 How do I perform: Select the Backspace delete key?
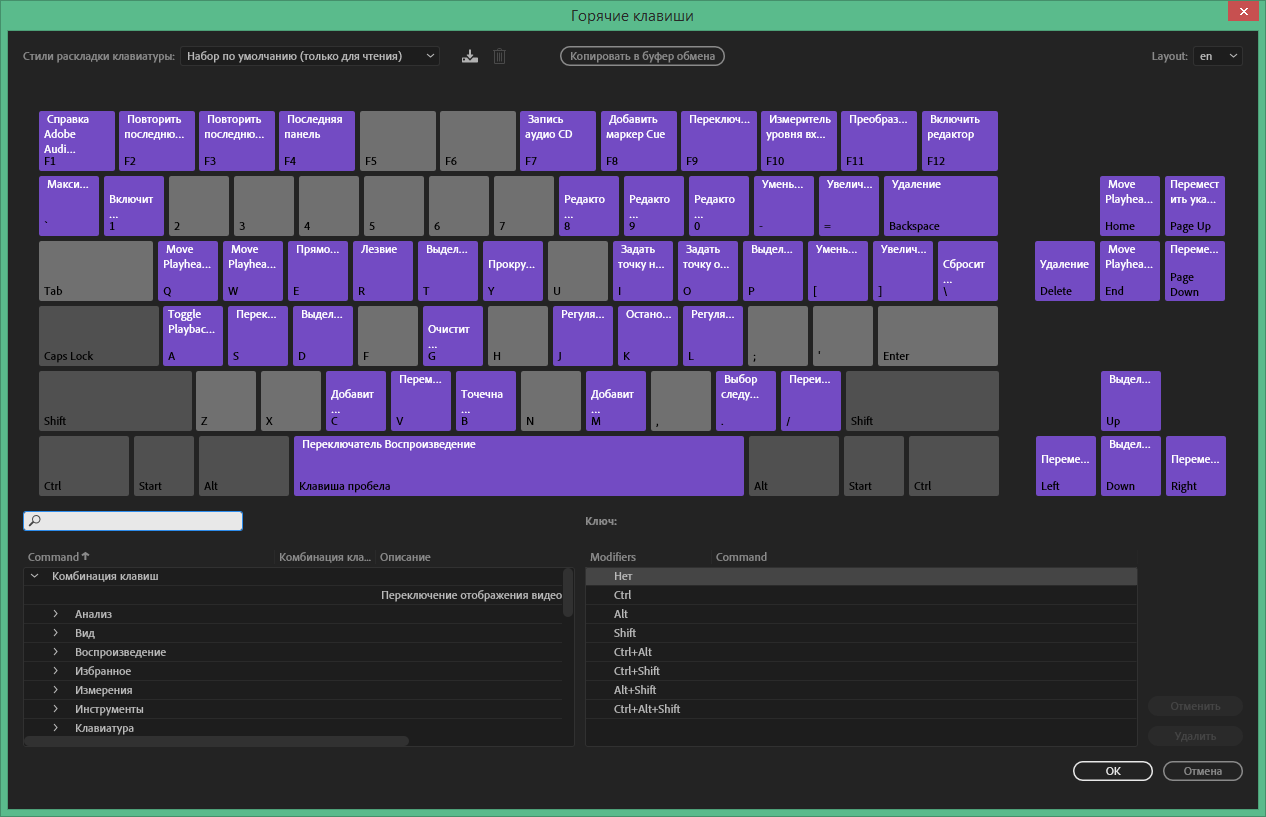(x=940, y=206)
